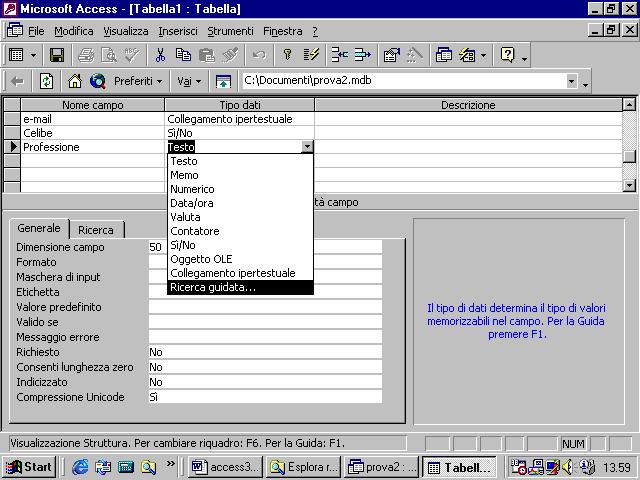Viewport: 640px width, 480px height.
Task: Open the Properties toolbar icon
Action: 391,55
